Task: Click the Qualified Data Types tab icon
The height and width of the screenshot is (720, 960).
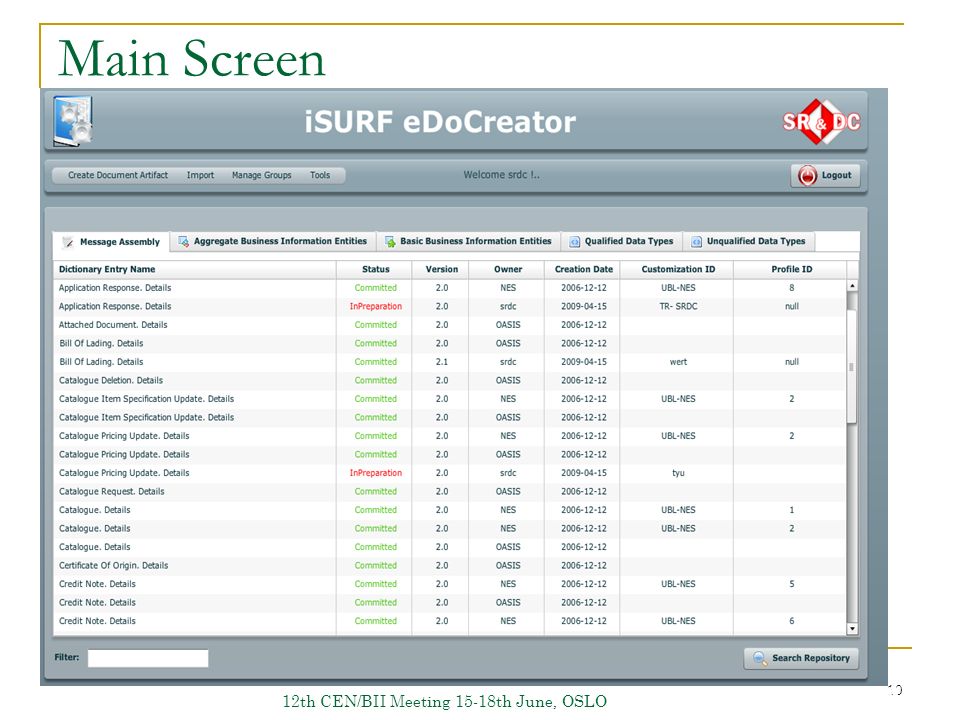Action: (574, 242)
